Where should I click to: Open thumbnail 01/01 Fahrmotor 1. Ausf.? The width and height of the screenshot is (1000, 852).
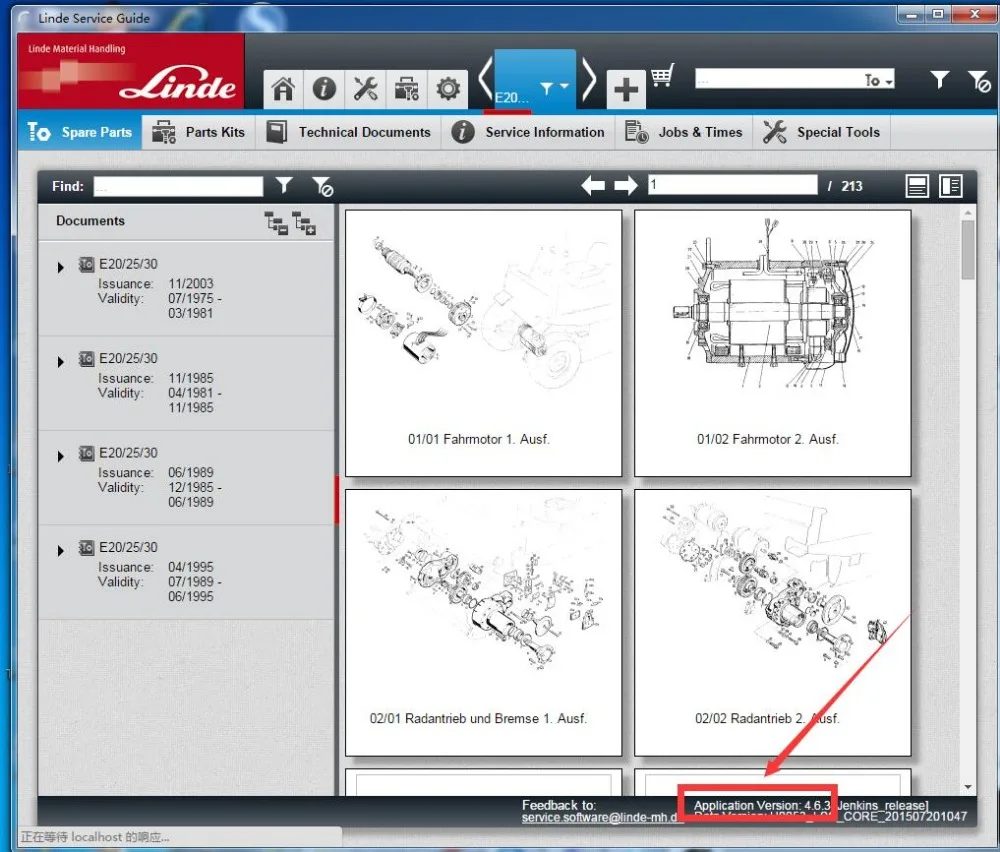[x=483, y=343]
